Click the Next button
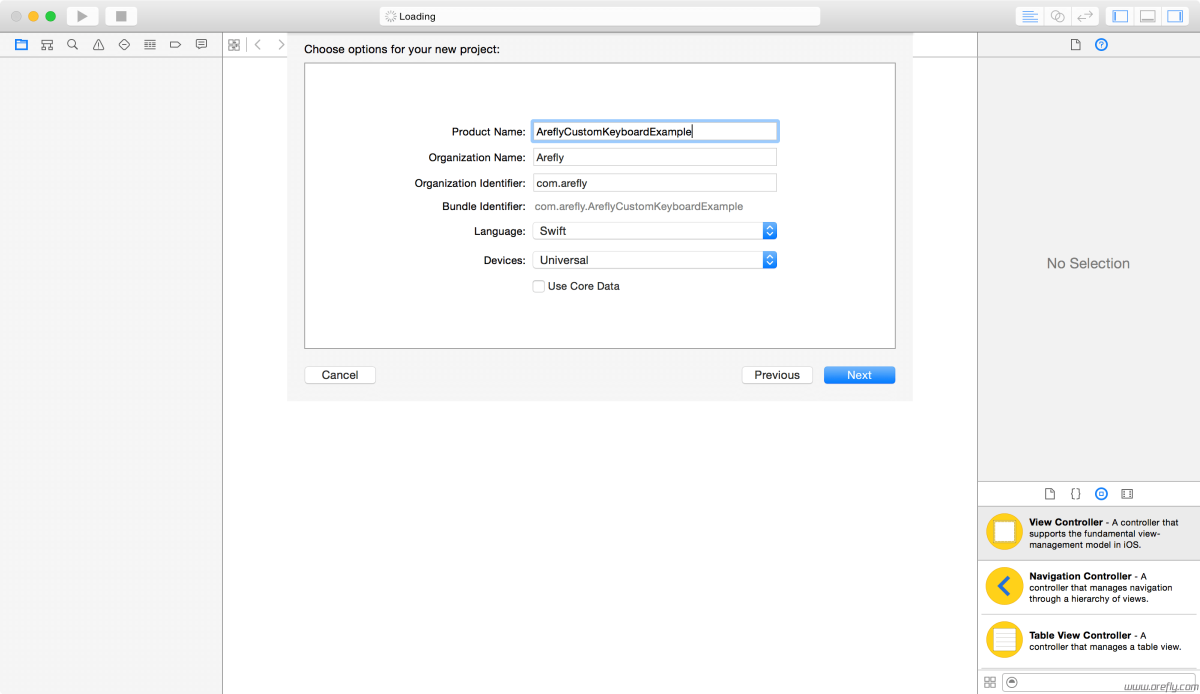Image resolution: width=1200 pixels, height=694 pixels. (x=859, y=375)
